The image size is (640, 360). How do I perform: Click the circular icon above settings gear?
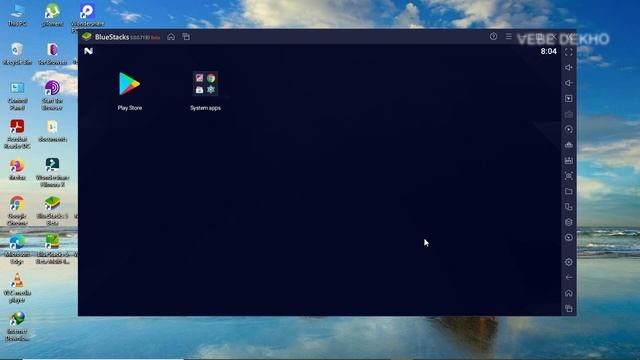[569, 238]
